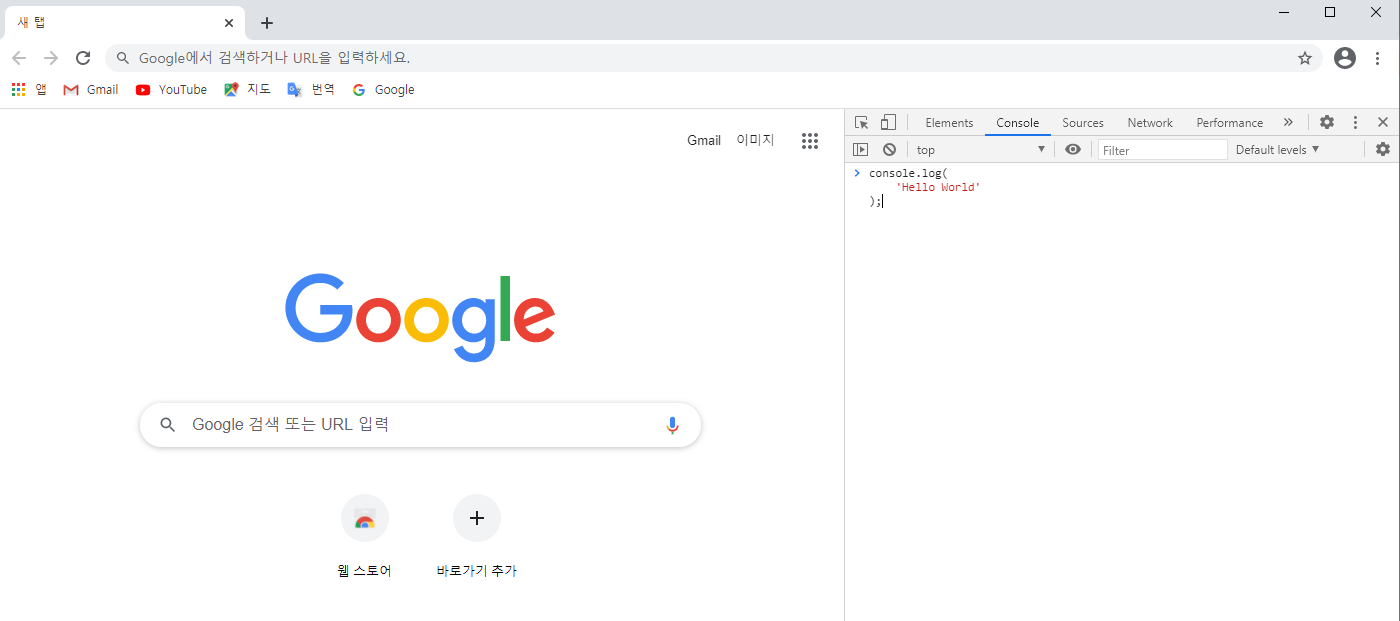The width and height of the screenshot is (1400, 621).
Task: Select the Console tab
Action: (1018, 123)
